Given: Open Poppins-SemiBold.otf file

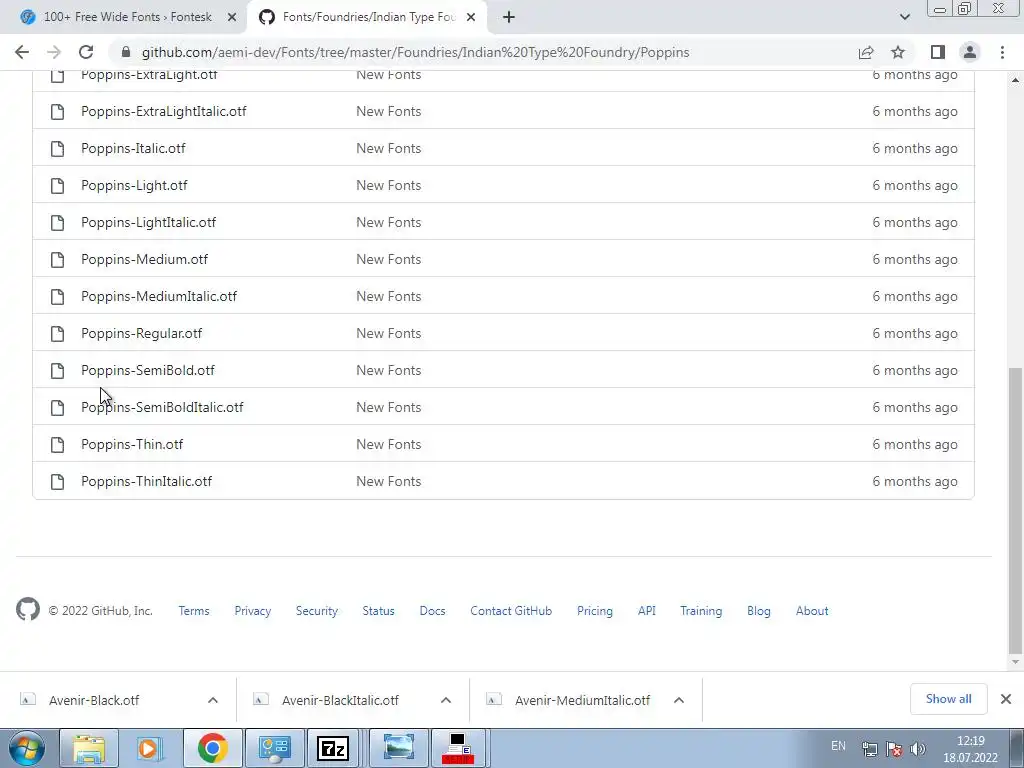Looking at the screenshot, I should 148,370.
